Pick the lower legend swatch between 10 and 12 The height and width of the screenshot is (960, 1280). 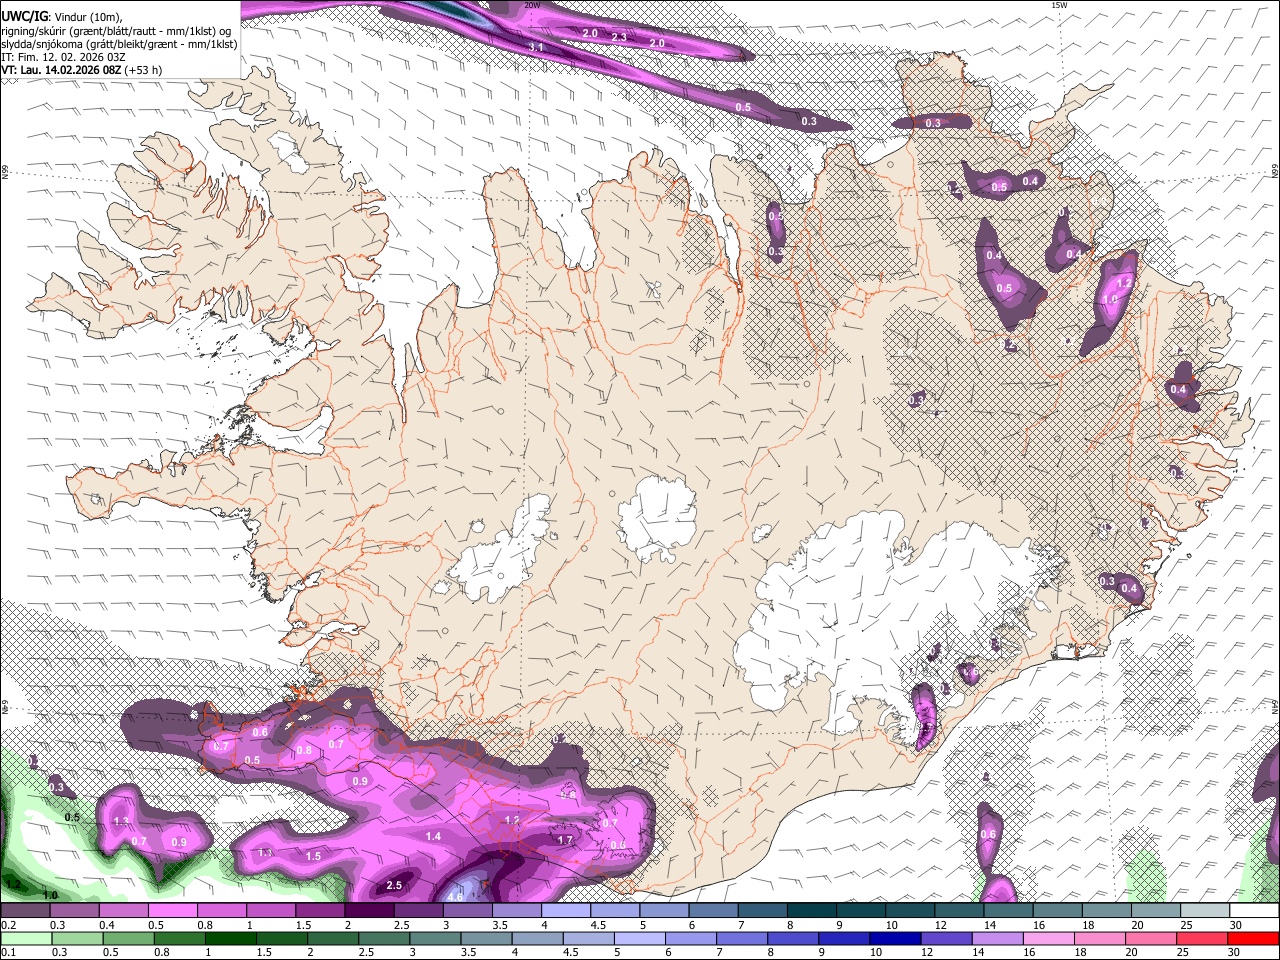click(895, 939)
